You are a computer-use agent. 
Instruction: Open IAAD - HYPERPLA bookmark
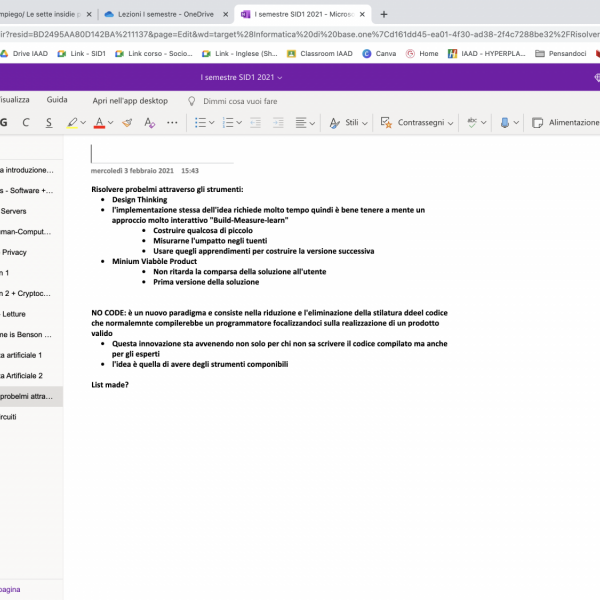487,54
